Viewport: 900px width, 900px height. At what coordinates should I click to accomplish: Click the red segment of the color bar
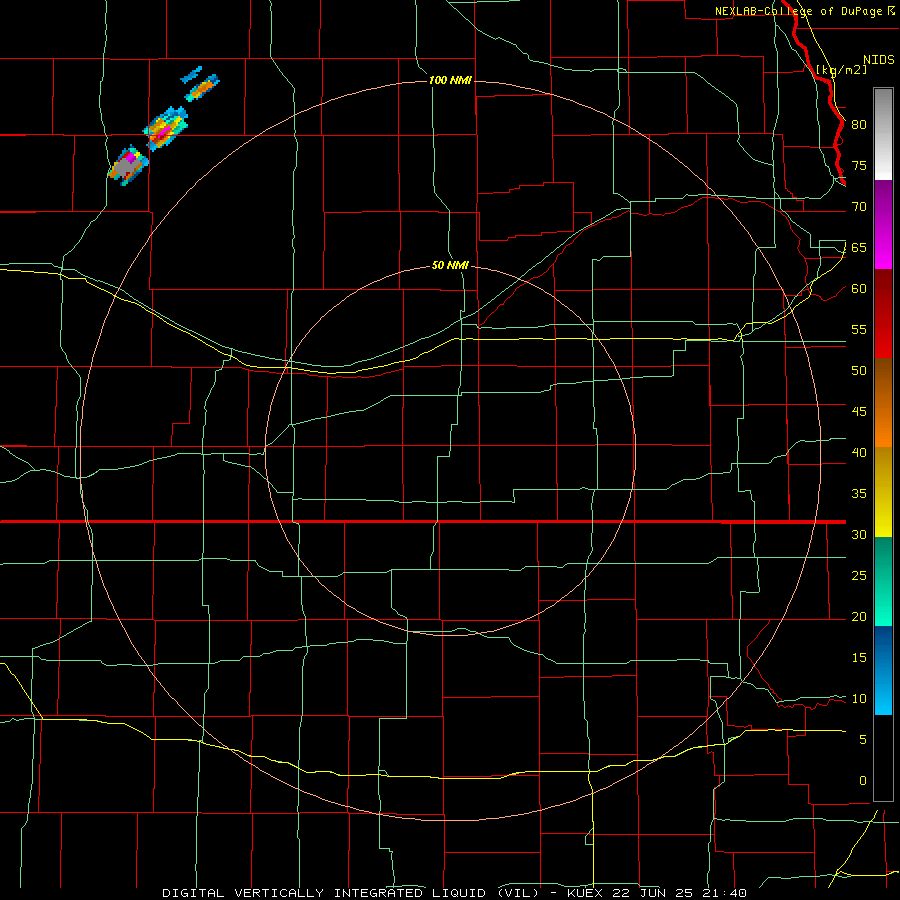883,314
